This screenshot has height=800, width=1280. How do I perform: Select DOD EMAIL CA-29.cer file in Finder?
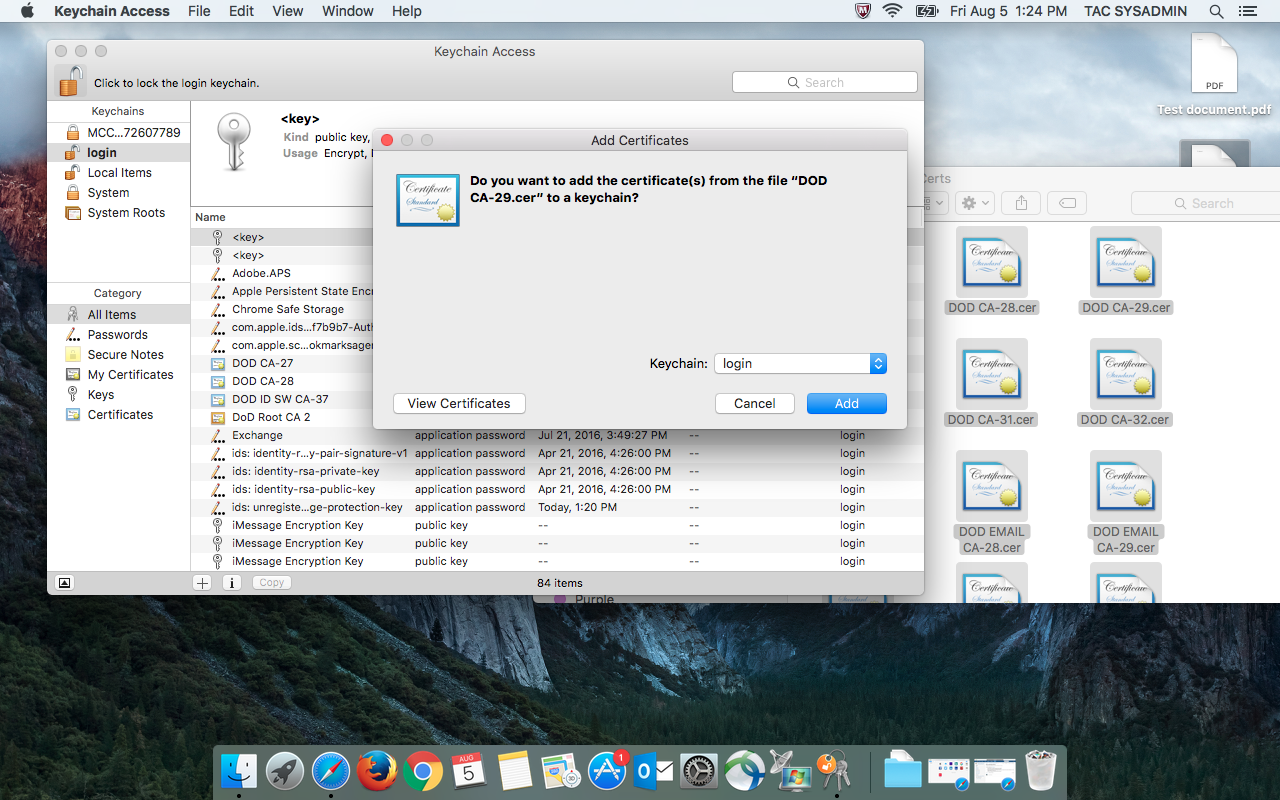pos(1126,503)
